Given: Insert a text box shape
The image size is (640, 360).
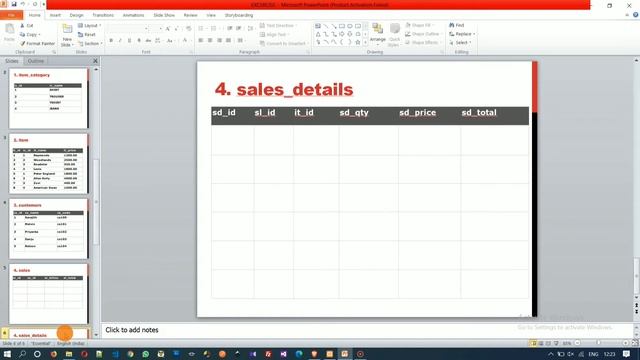Looking at the screenshot, I should click(x=318, y=26).
